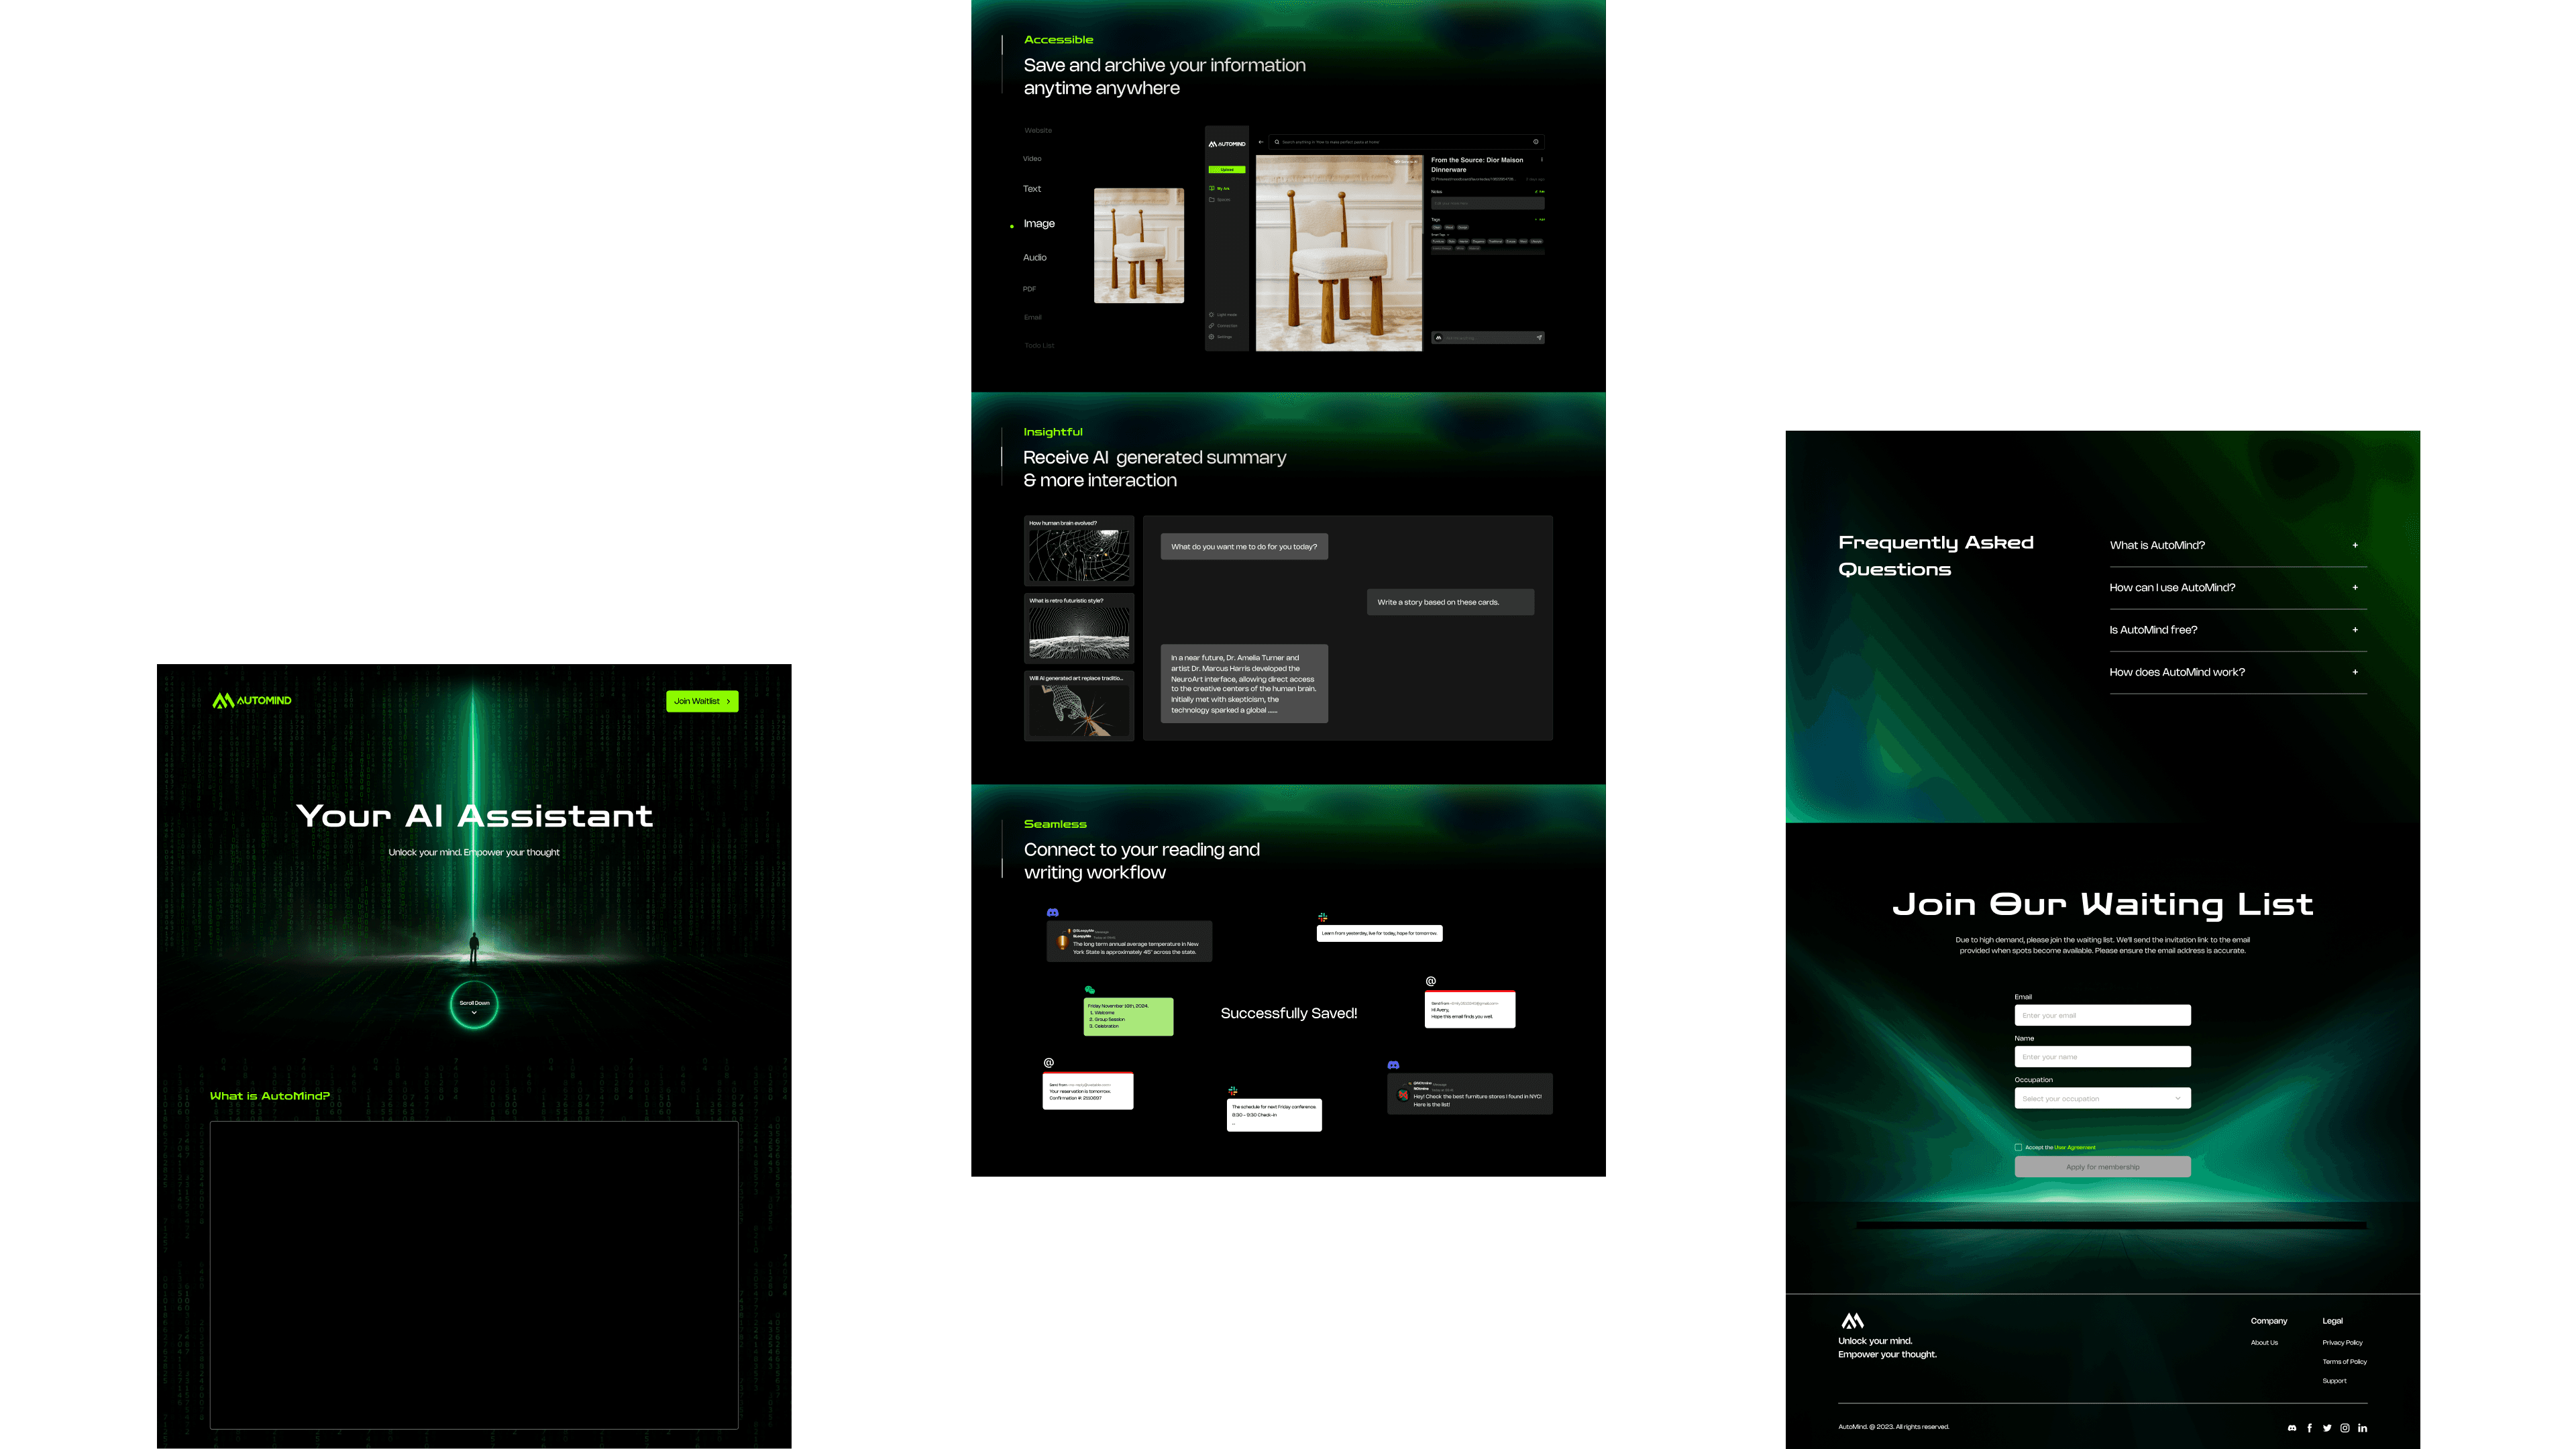Open the Discord icon in the footer
Screen dimensions: 2576x1449
[2292, 1428]
